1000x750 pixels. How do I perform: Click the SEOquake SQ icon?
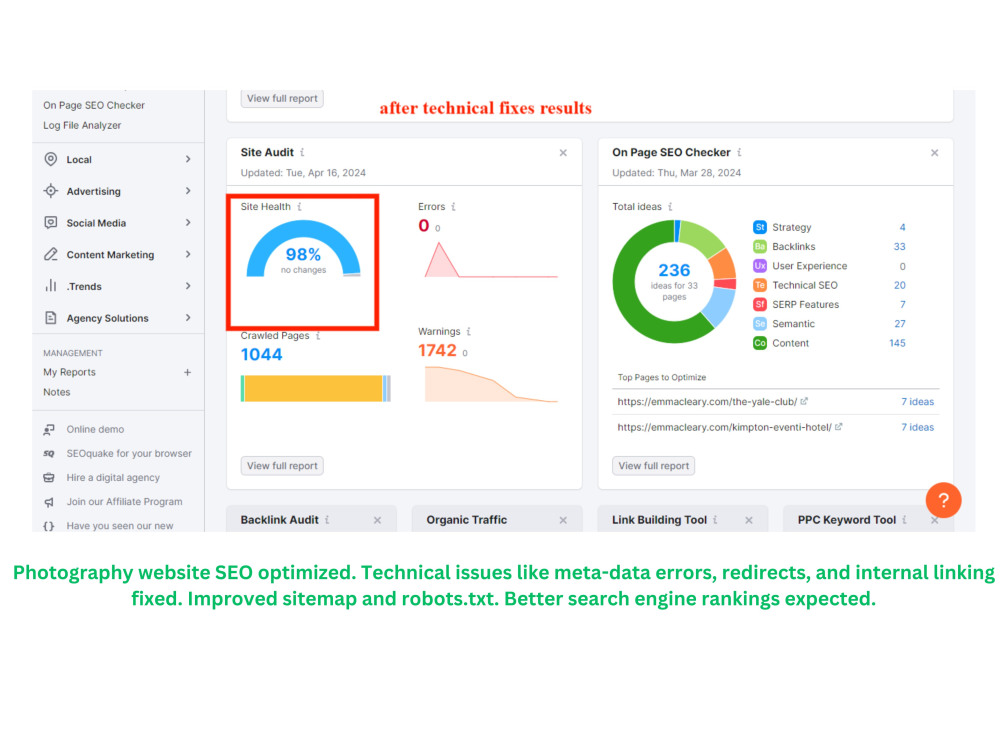click(x=49, y=453)
